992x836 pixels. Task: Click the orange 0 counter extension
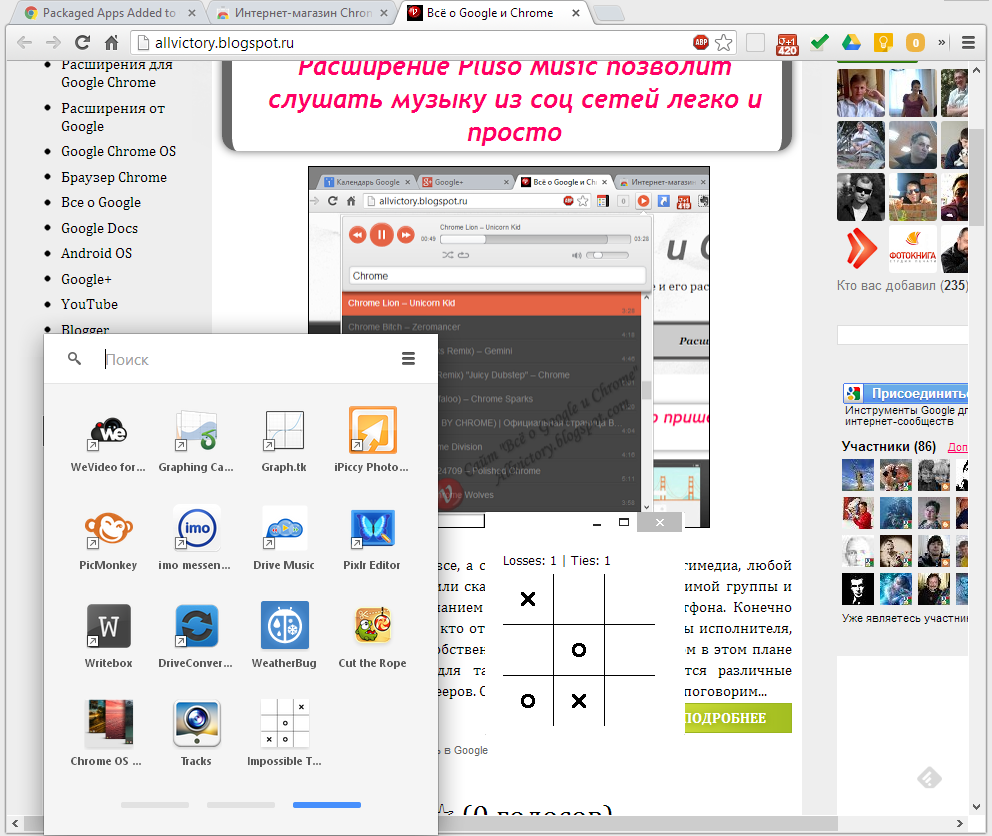pos(915,42)
